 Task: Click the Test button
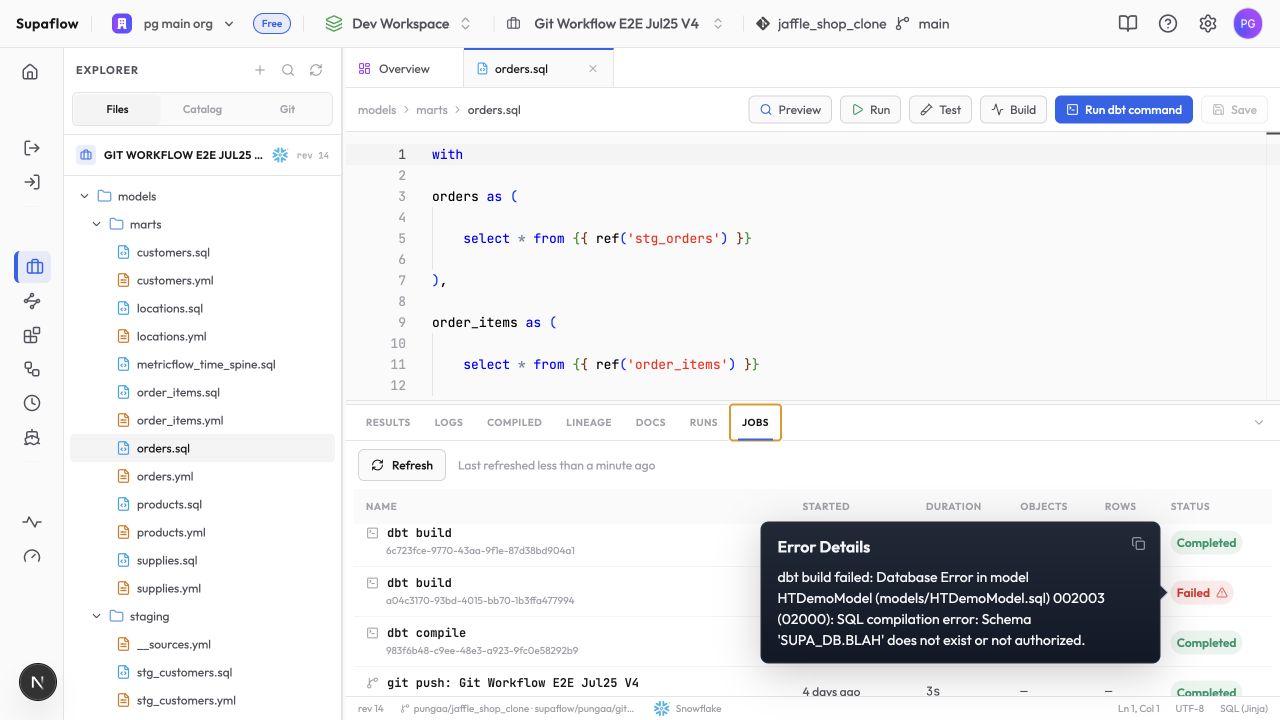coord(940,110)
